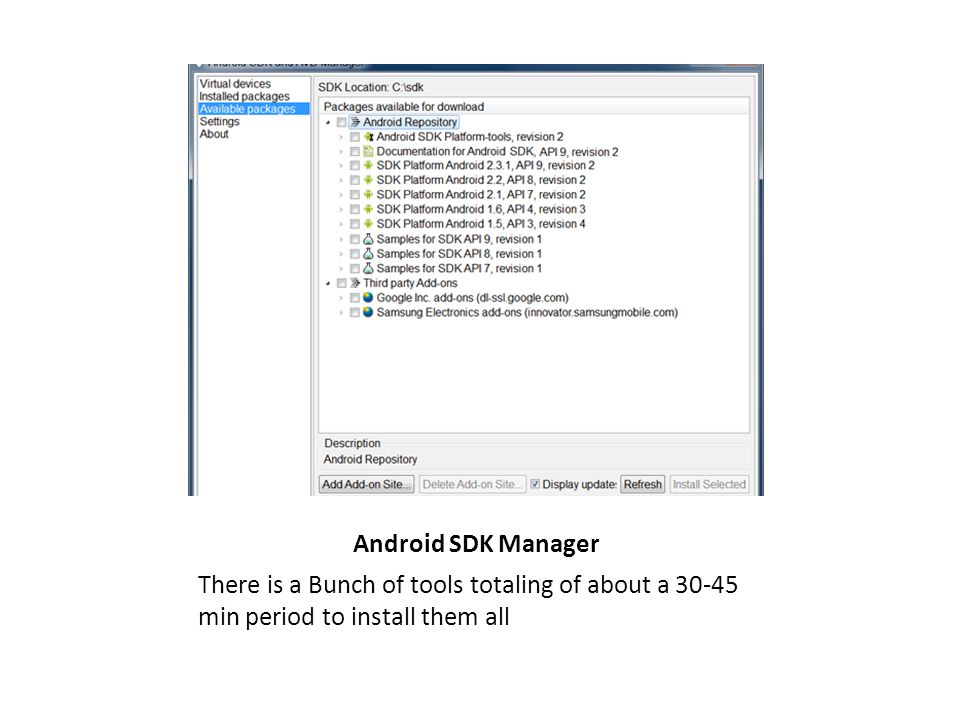This screenshot has width=960, height=720.
Task: Click the Third party Add-ons group icon
Action: (x=355, y=283)
